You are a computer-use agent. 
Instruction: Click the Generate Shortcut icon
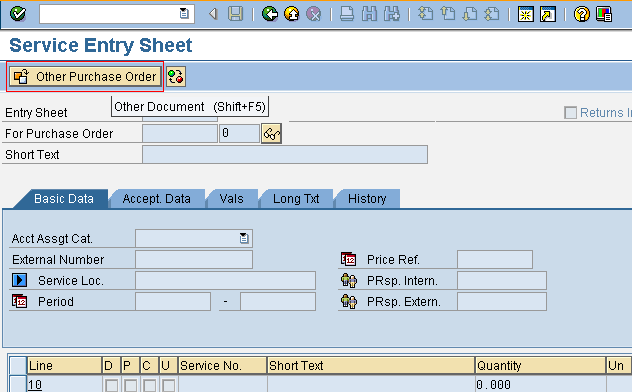[x=548, y=14]
